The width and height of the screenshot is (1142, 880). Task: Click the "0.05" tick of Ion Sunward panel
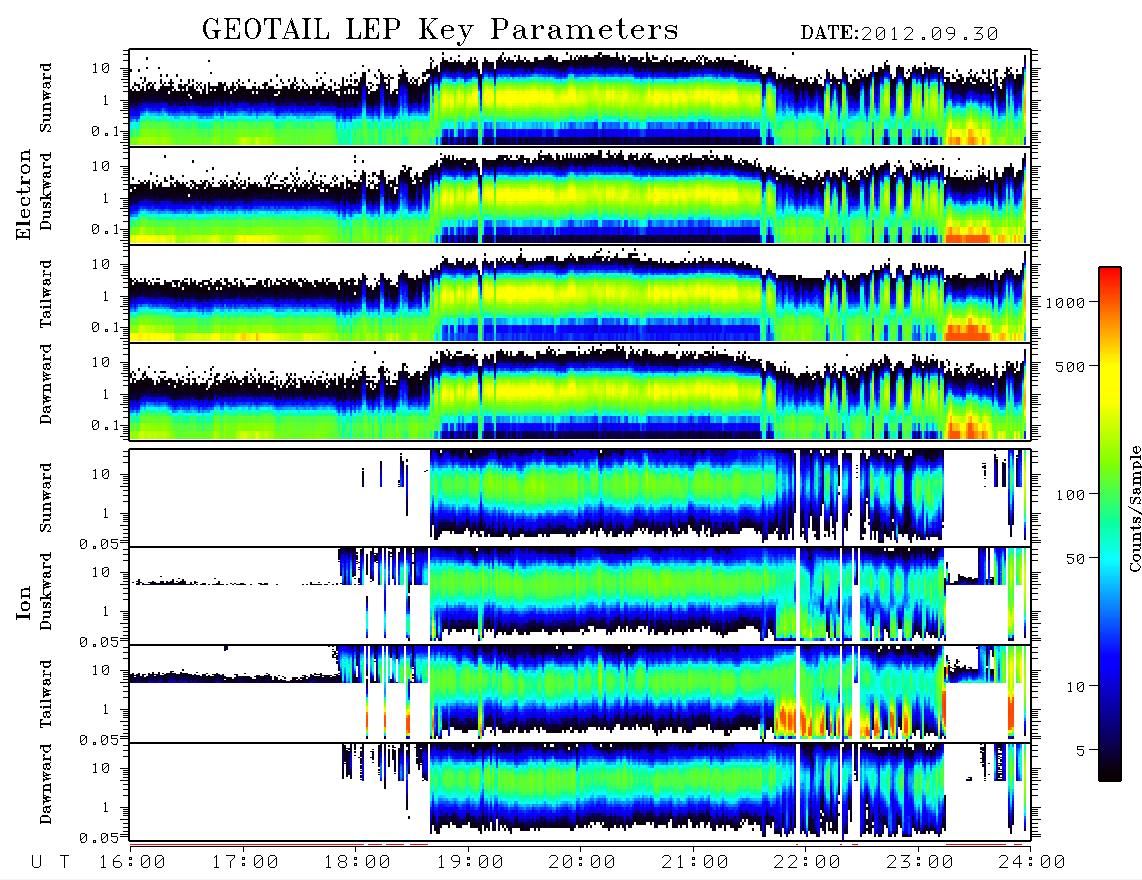pos(98,543)
